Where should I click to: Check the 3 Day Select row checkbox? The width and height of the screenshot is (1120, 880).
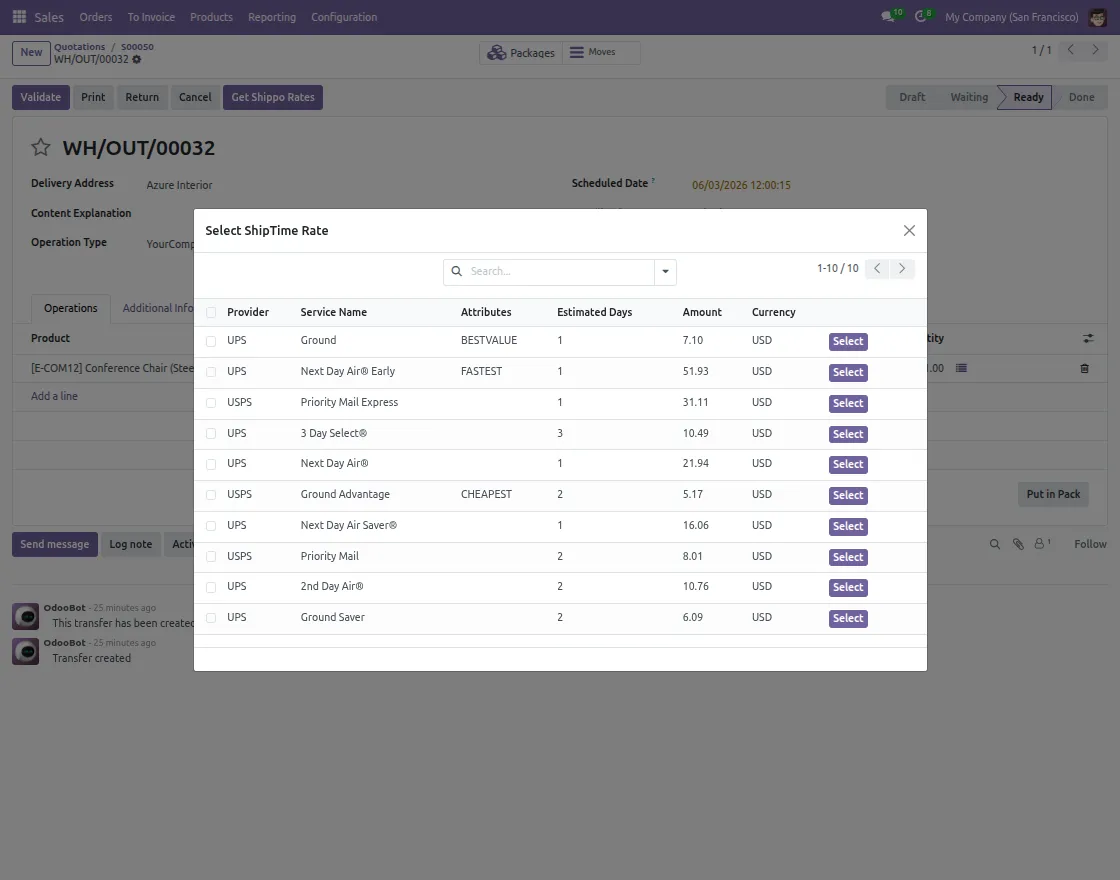pos(211,434)
